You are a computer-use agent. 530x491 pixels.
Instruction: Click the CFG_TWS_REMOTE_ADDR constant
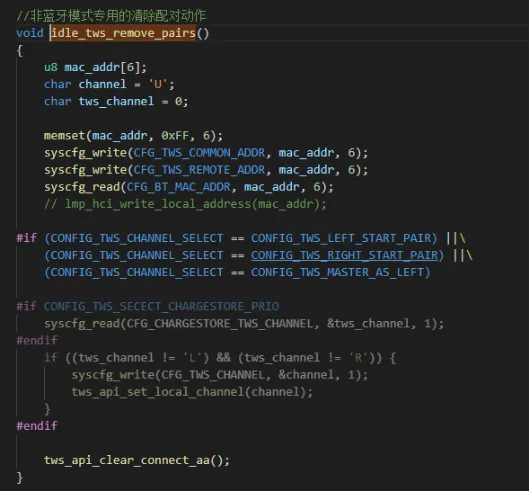pos(199,170)
